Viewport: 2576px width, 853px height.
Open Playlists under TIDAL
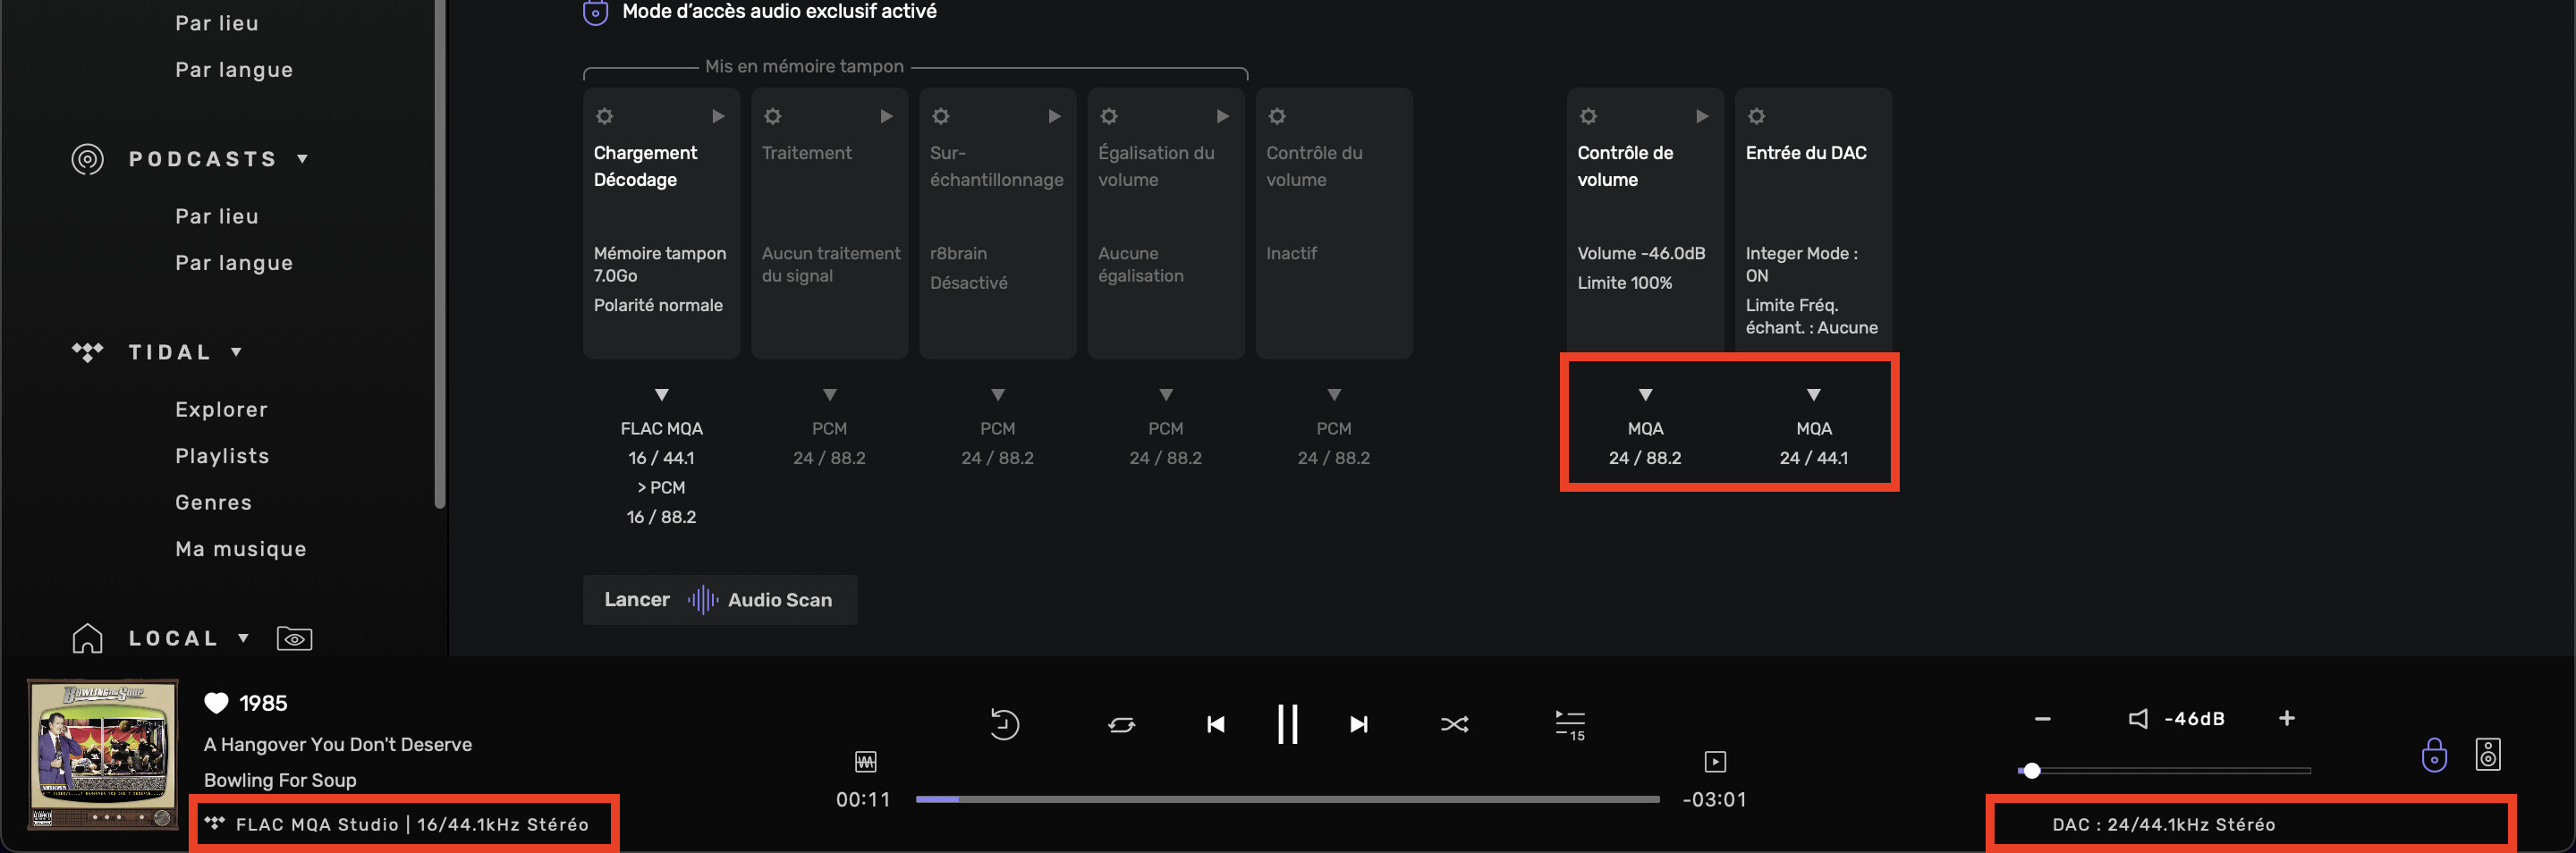pos(222,456)
